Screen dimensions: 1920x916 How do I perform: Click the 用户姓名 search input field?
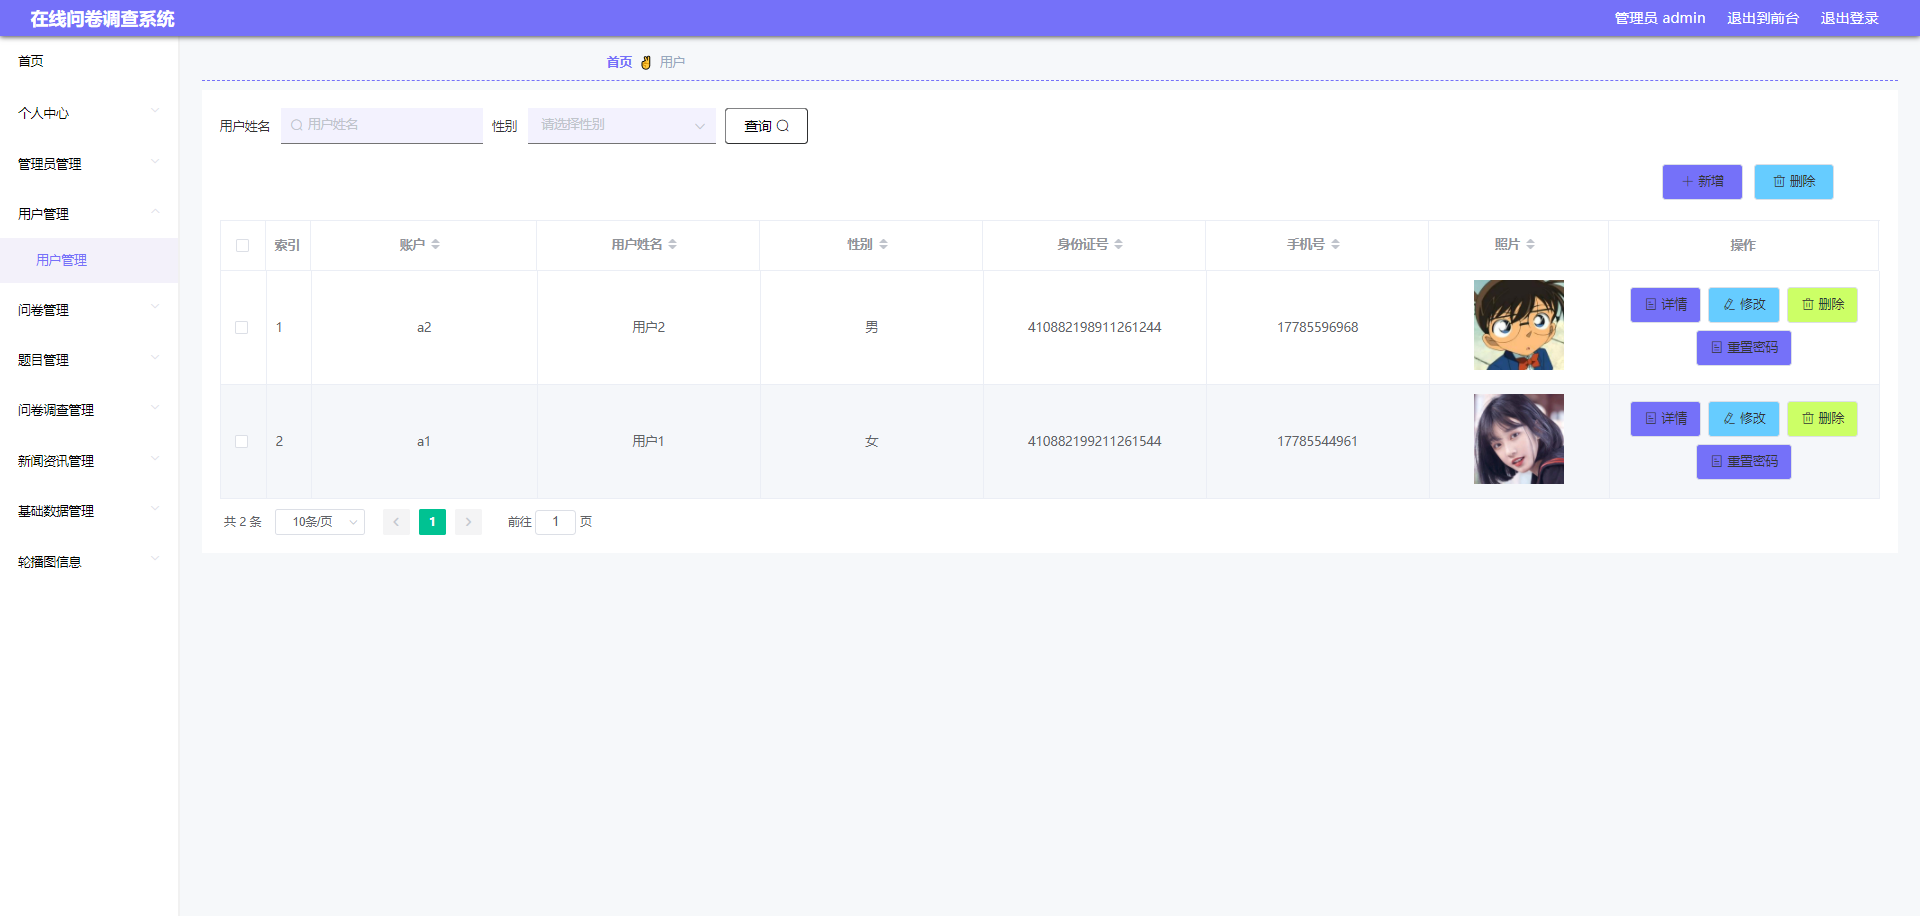coord(382,125)
